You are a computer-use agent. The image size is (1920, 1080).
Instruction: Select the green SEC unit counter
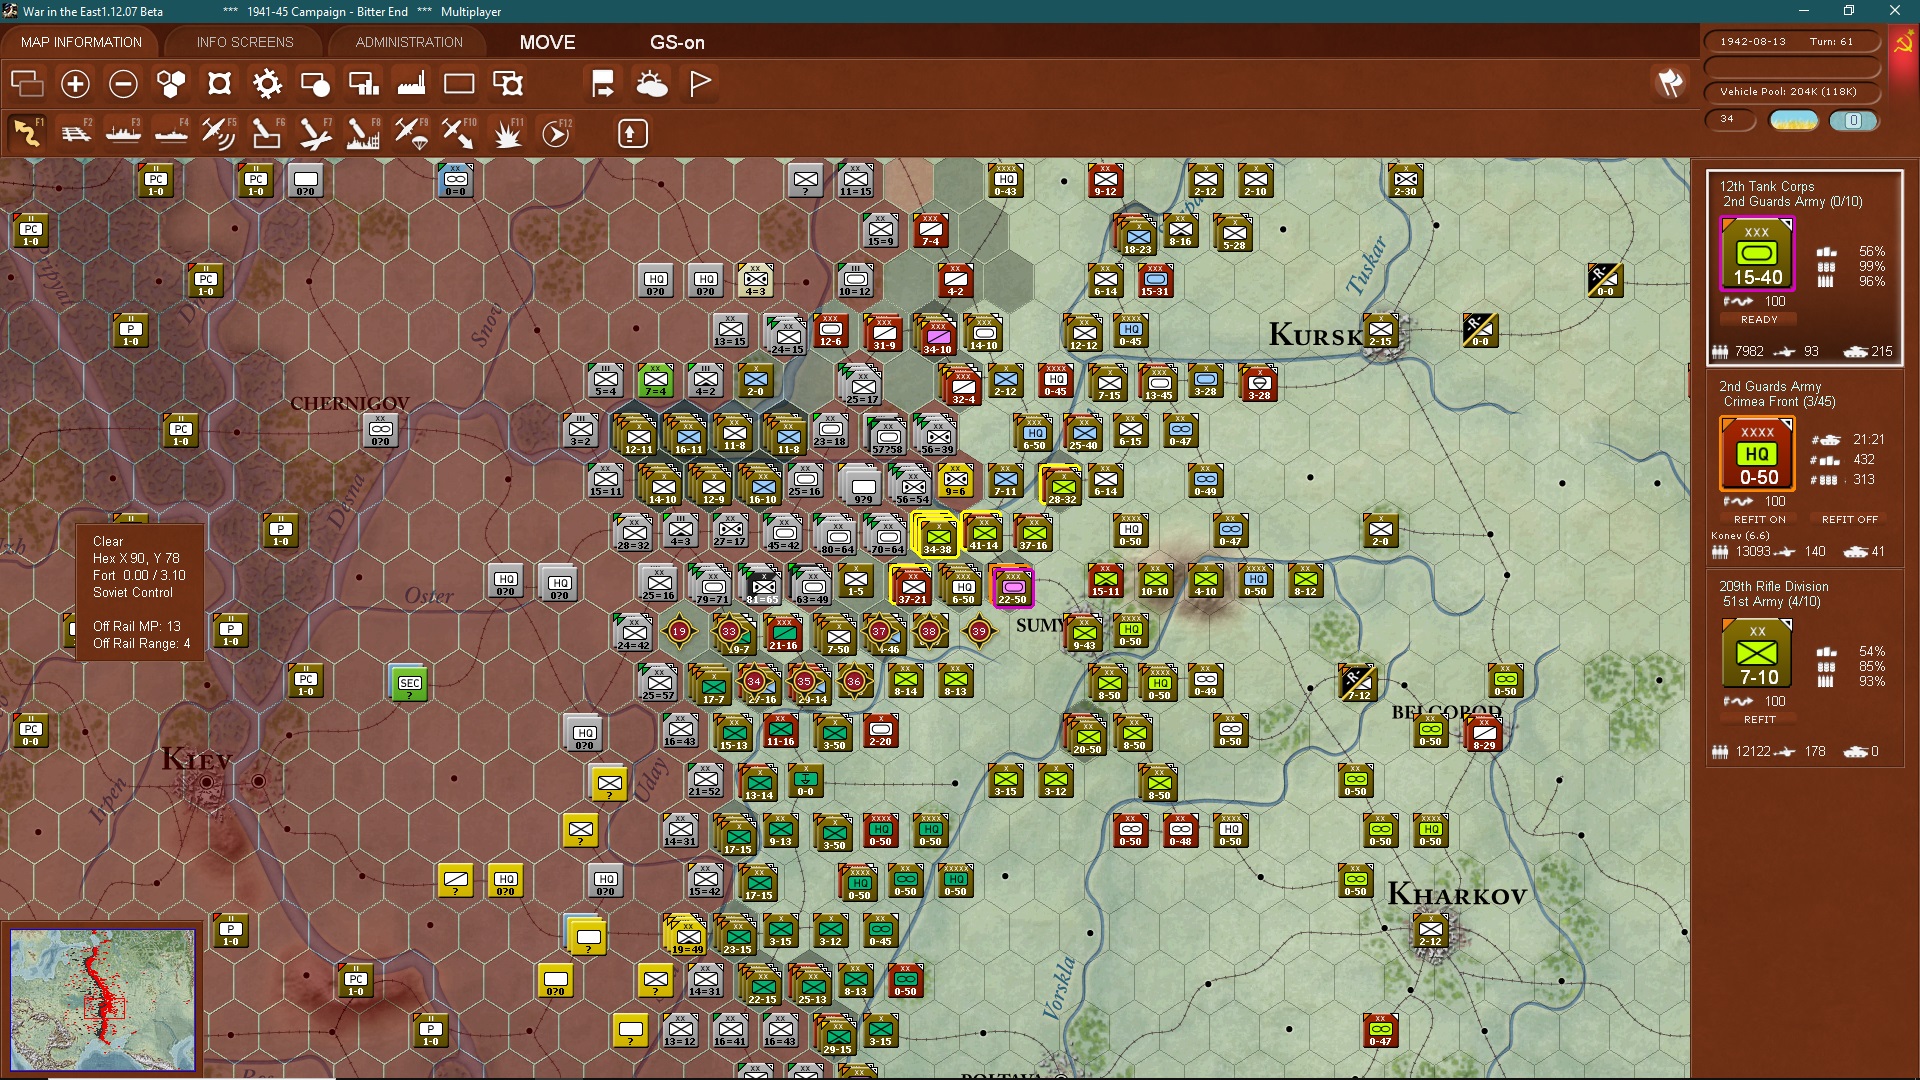tap(410, 684)
